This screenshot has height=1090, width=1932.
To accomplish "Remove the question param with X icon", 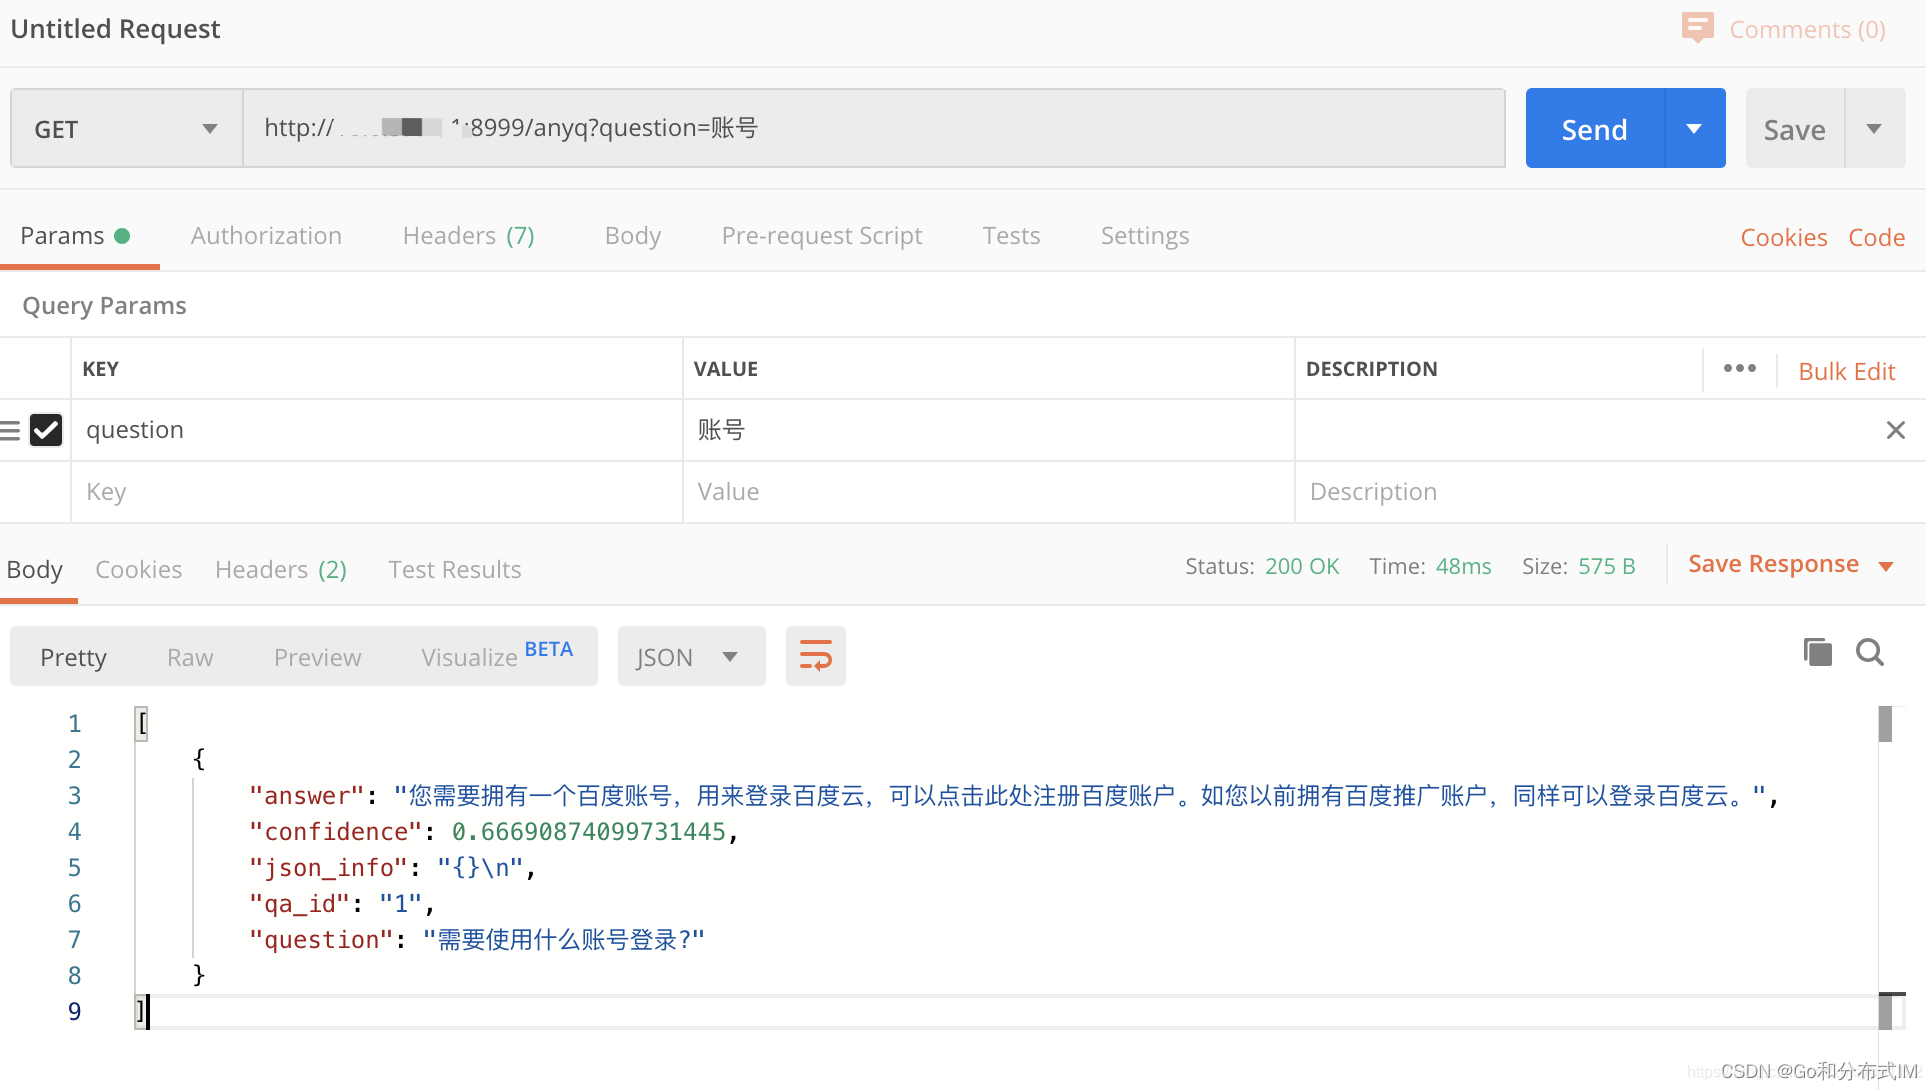I will (x=1894, y=430).
